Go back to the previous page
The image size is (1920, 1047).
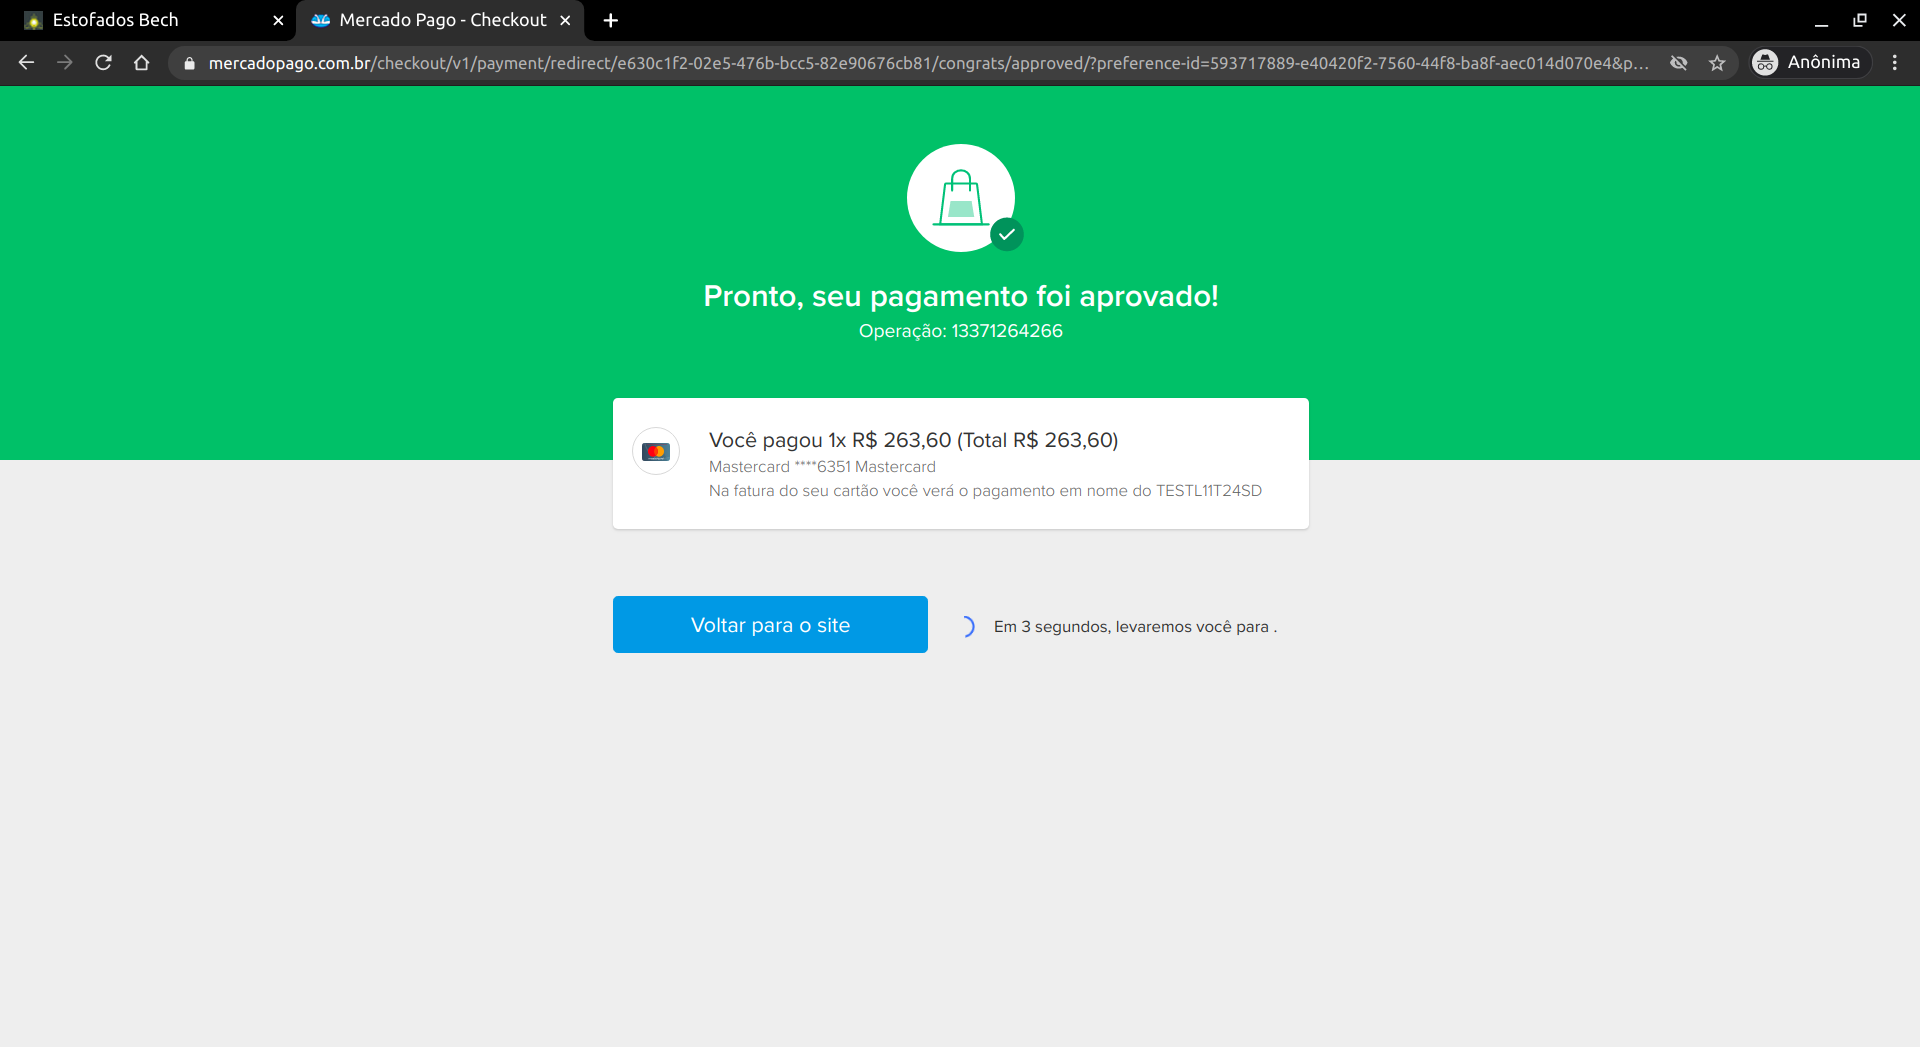pos(27,63)
